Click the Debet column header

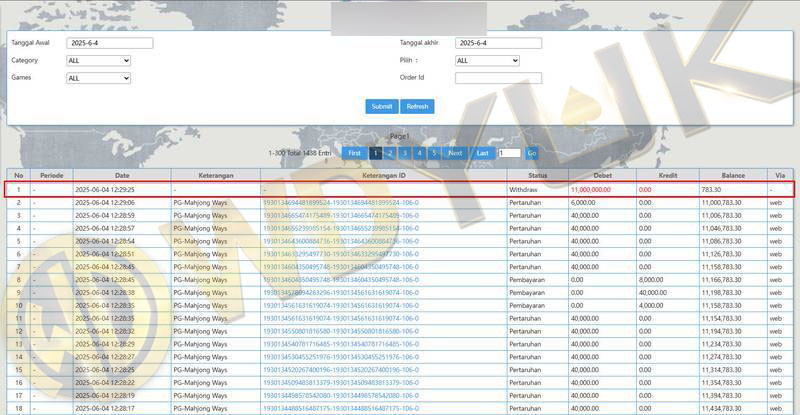[603, 175]
